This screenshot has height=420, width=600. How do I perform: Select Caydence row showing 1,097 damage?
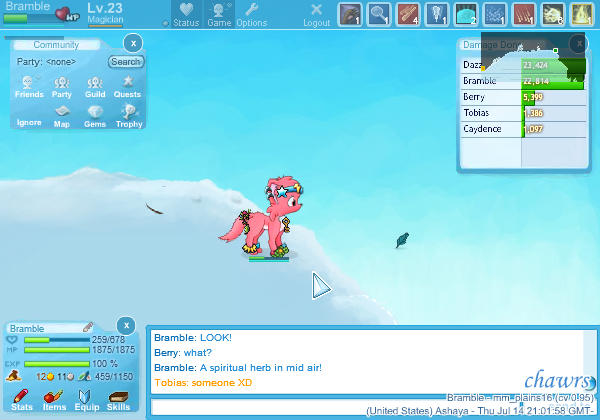[523, 129]
